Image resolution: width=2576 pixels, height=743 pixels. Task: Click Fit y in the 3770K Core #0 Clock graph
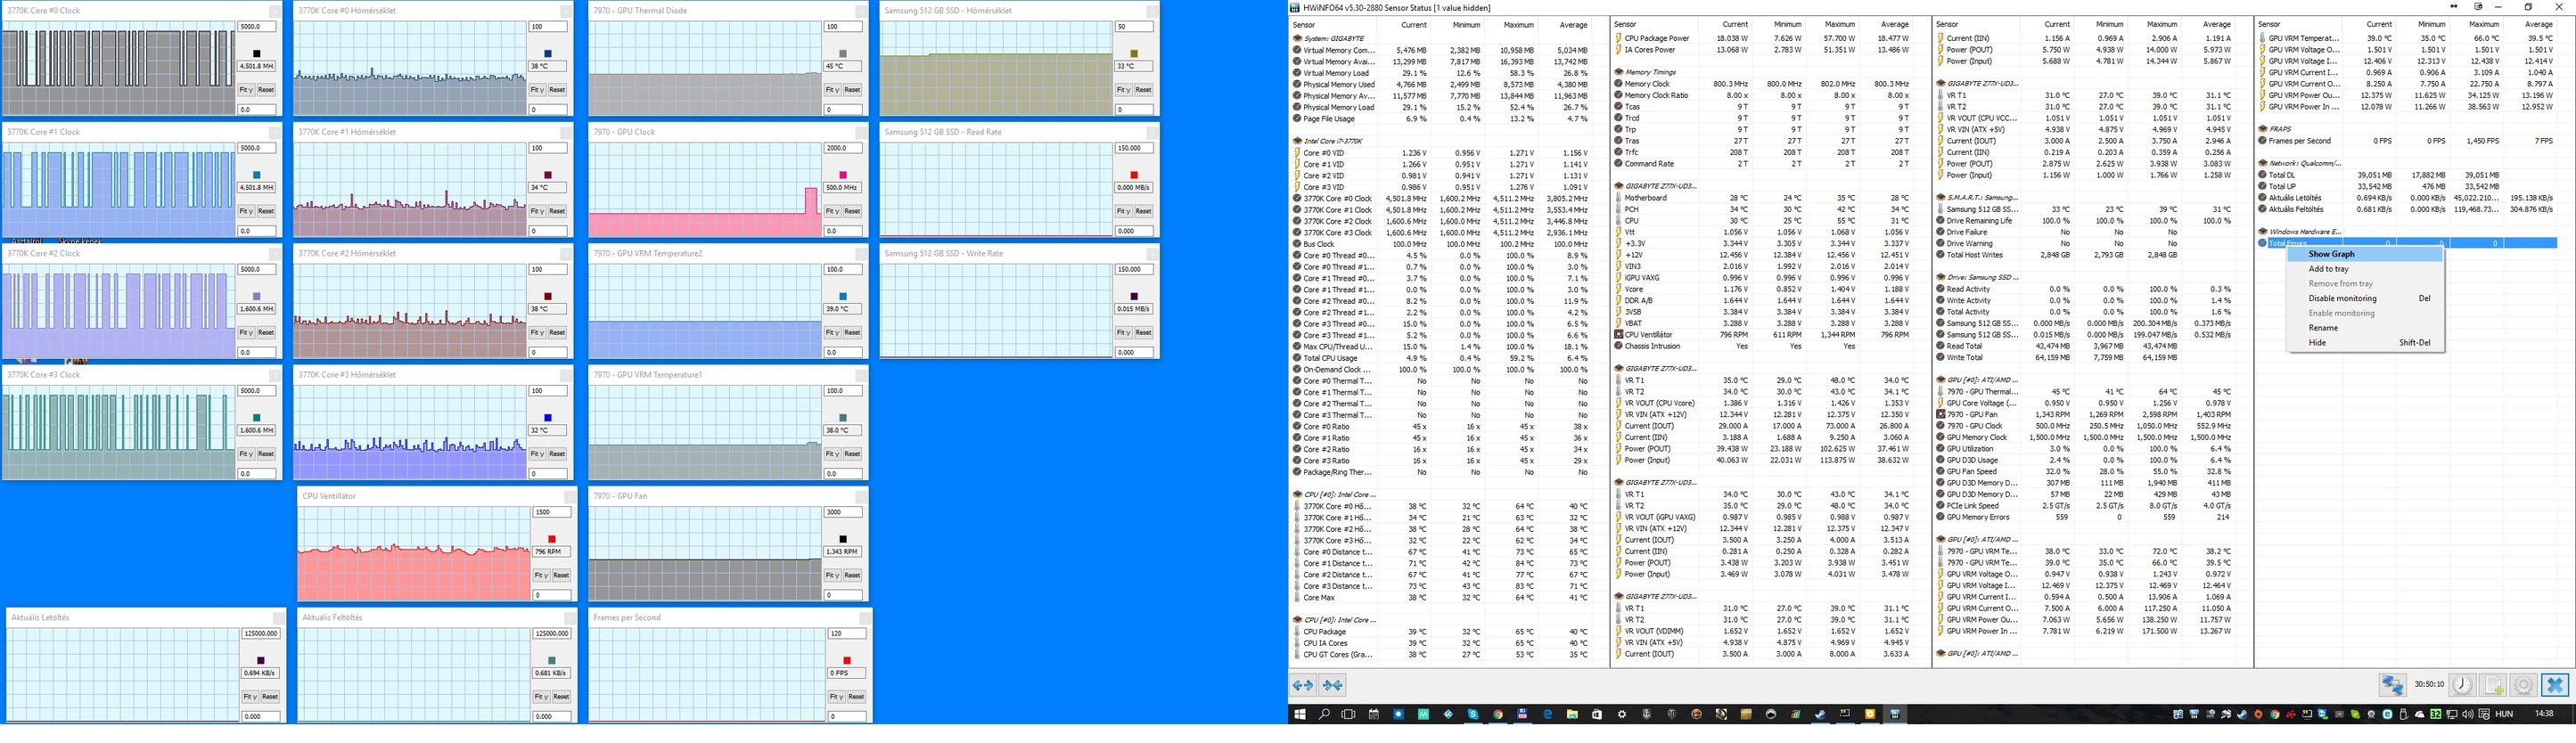click(x=245, y=90)
